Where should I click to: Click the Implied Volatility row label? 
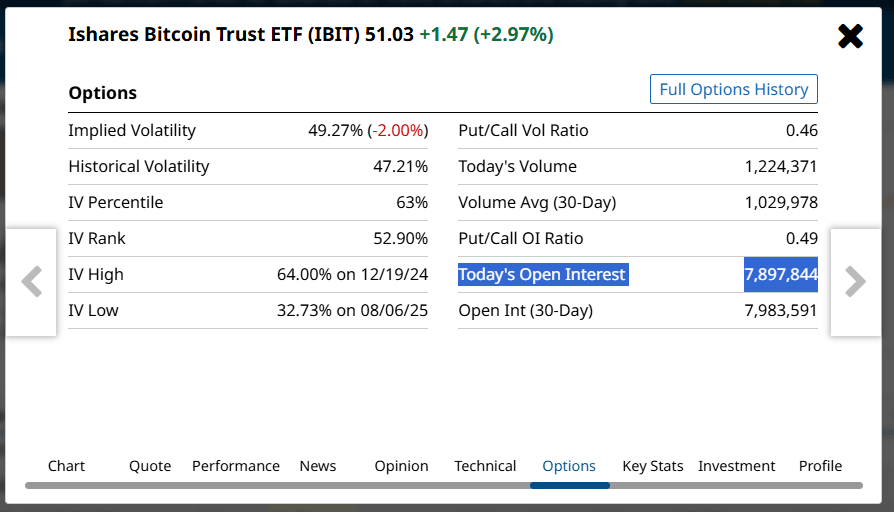click(132, 130)
